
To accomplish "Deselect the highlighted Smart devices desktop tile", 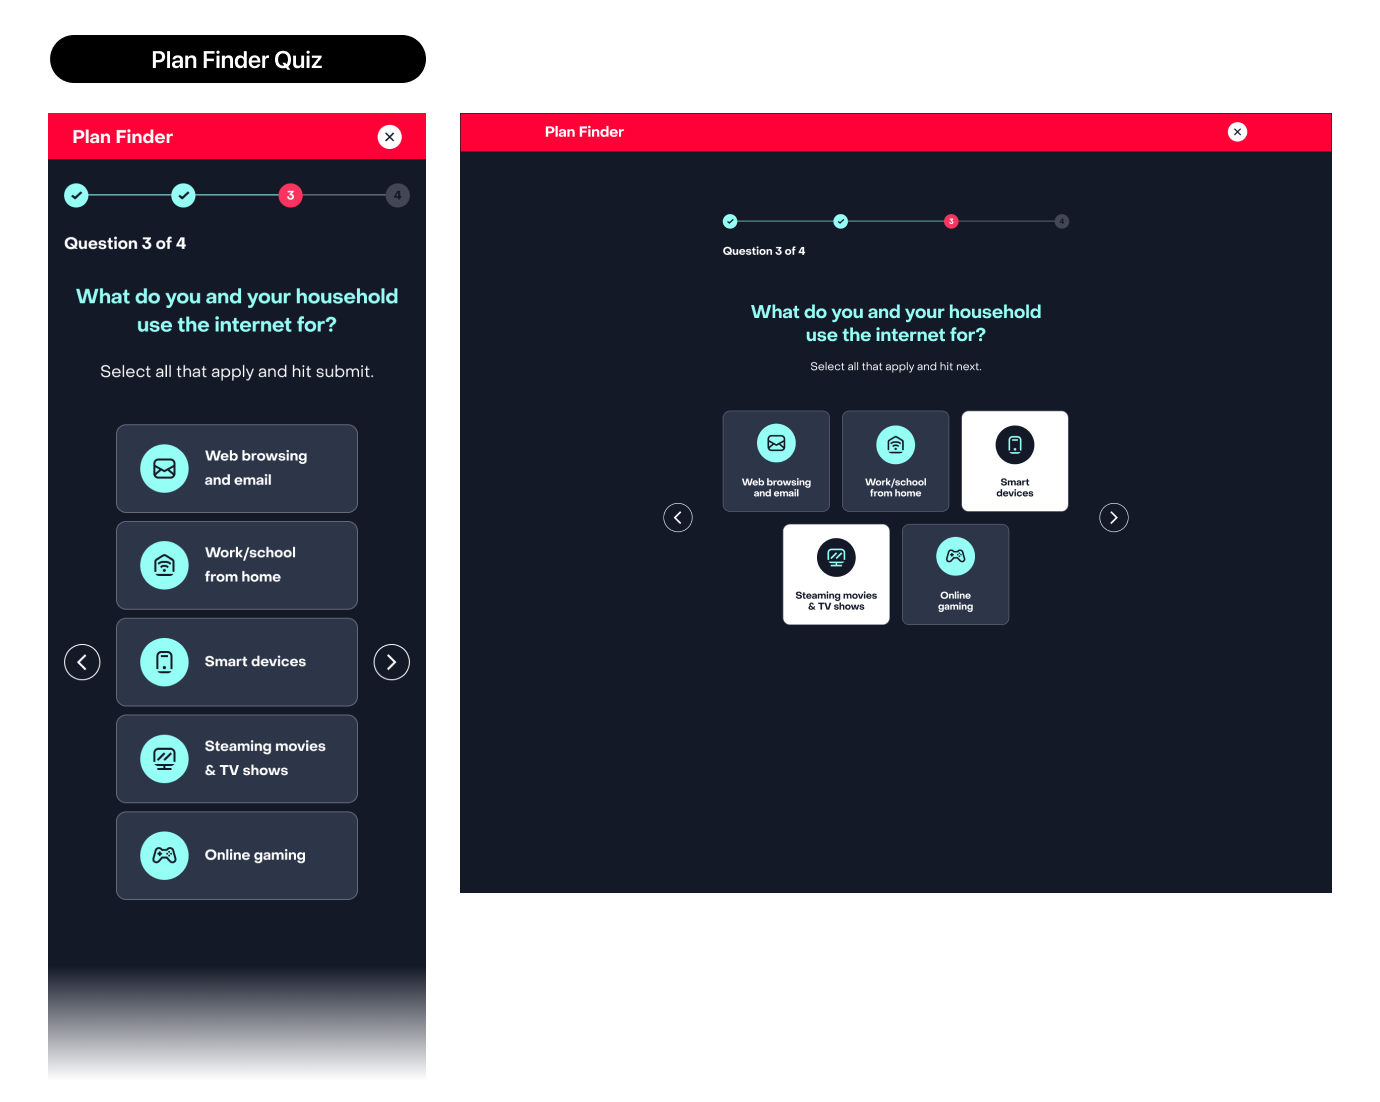I will coord(1015,461).
